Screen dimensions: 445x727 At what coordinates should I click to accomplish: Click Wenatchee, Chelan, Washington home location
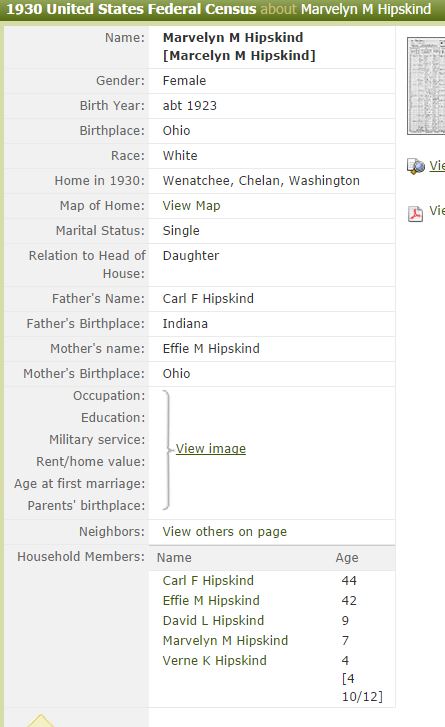click(261, 181)
